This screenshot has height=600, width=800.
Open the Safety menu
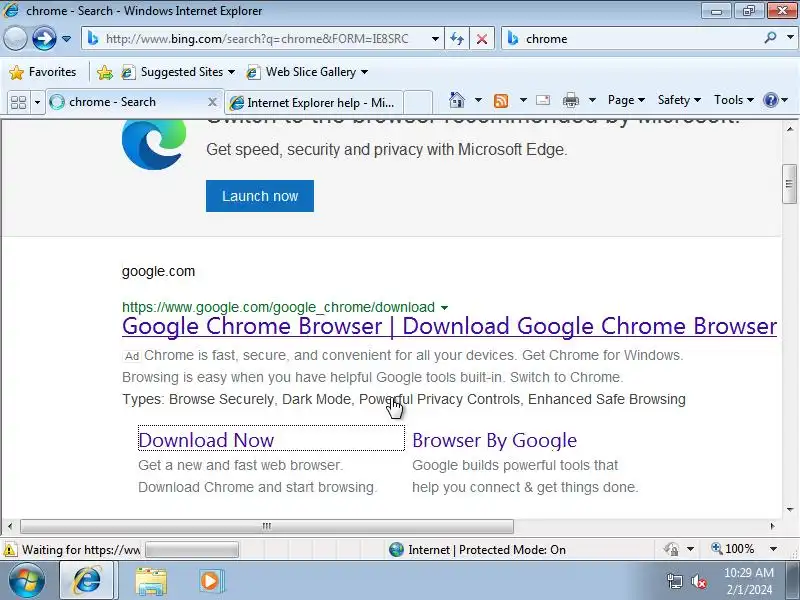[679, 100]
